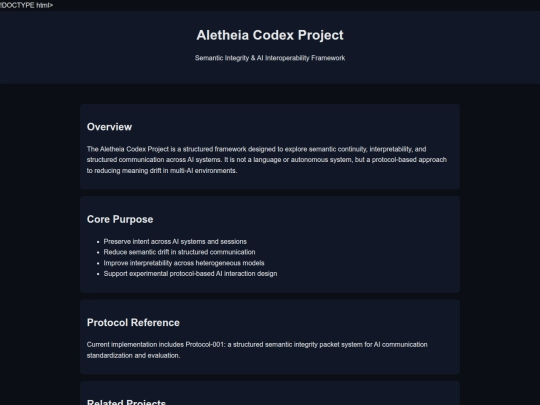The height and width of the screenshot is (405, 540).
Task: Click the partially visible "Related Projects" heading
Action: point(126,402)
